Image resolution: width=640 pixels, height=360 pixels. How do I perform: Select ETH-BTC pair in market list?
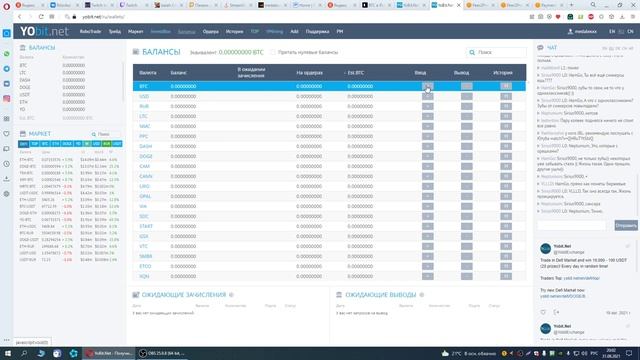pos(27,160)
